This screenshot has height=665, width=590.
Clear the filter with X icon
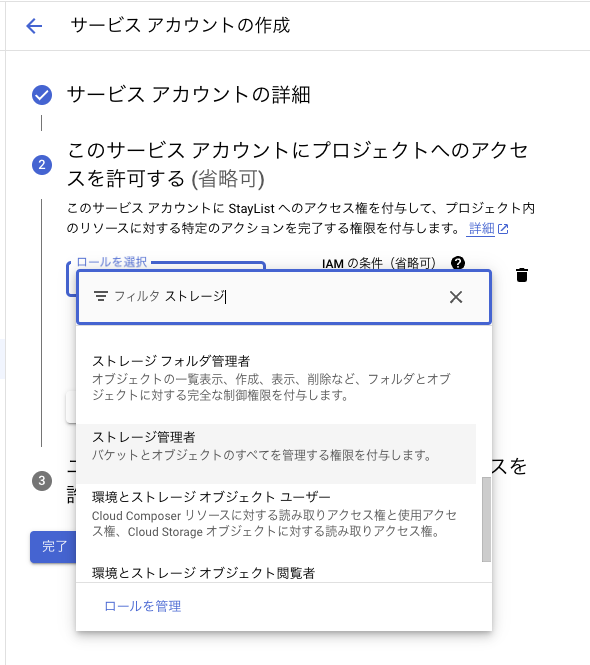pos(456,297)
